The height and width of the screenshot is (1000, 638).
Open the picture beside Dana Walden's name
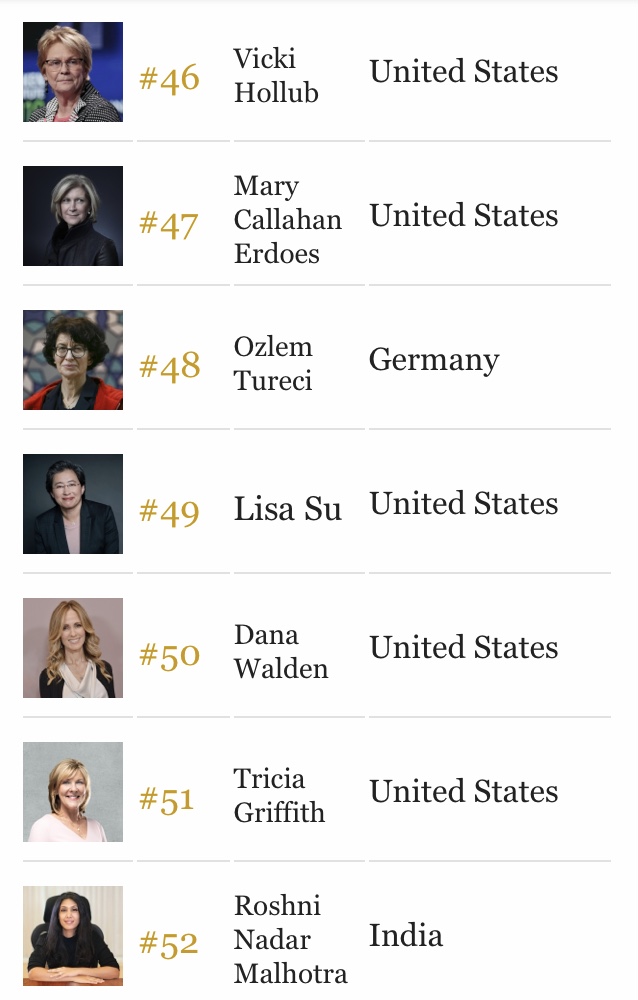point(73,648)
